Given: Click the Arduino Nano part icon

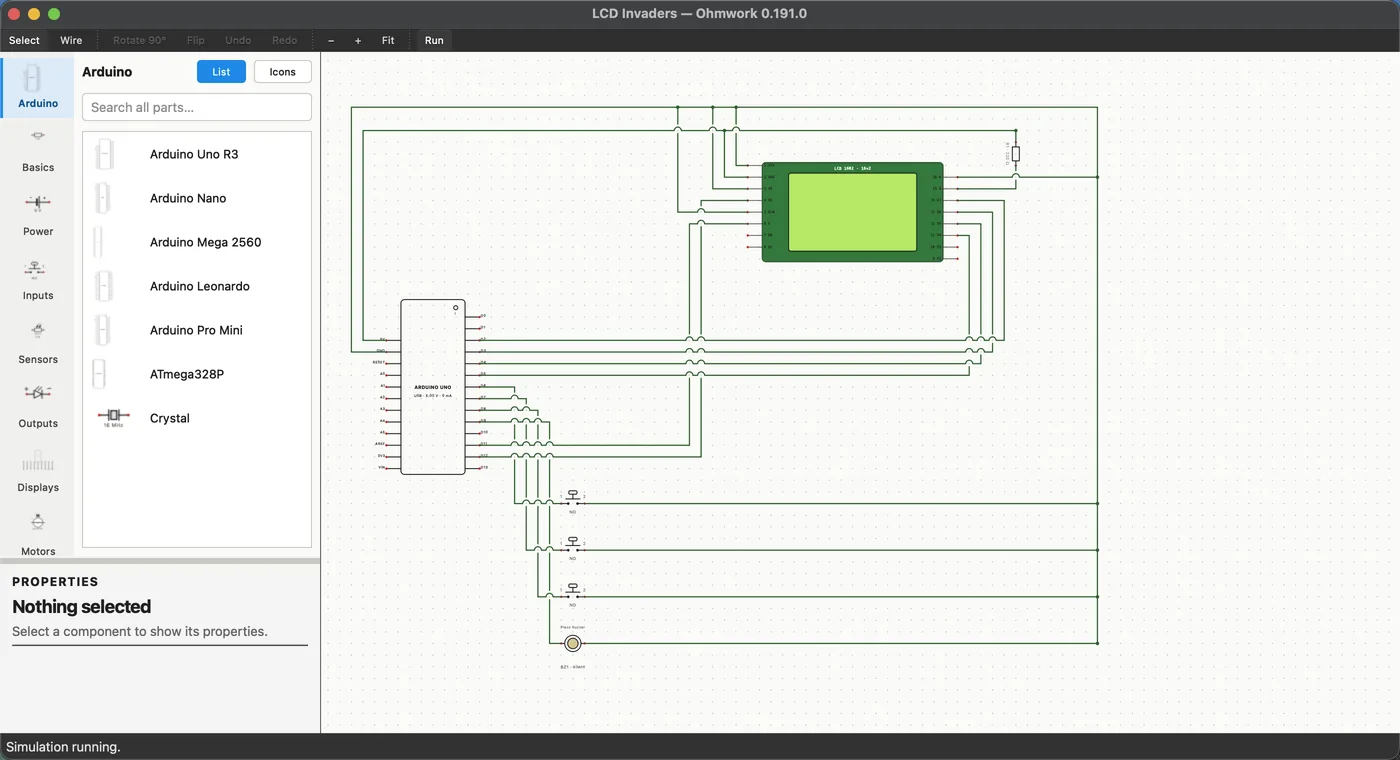Looking at the screenshot, I should [x=102, y=198].
